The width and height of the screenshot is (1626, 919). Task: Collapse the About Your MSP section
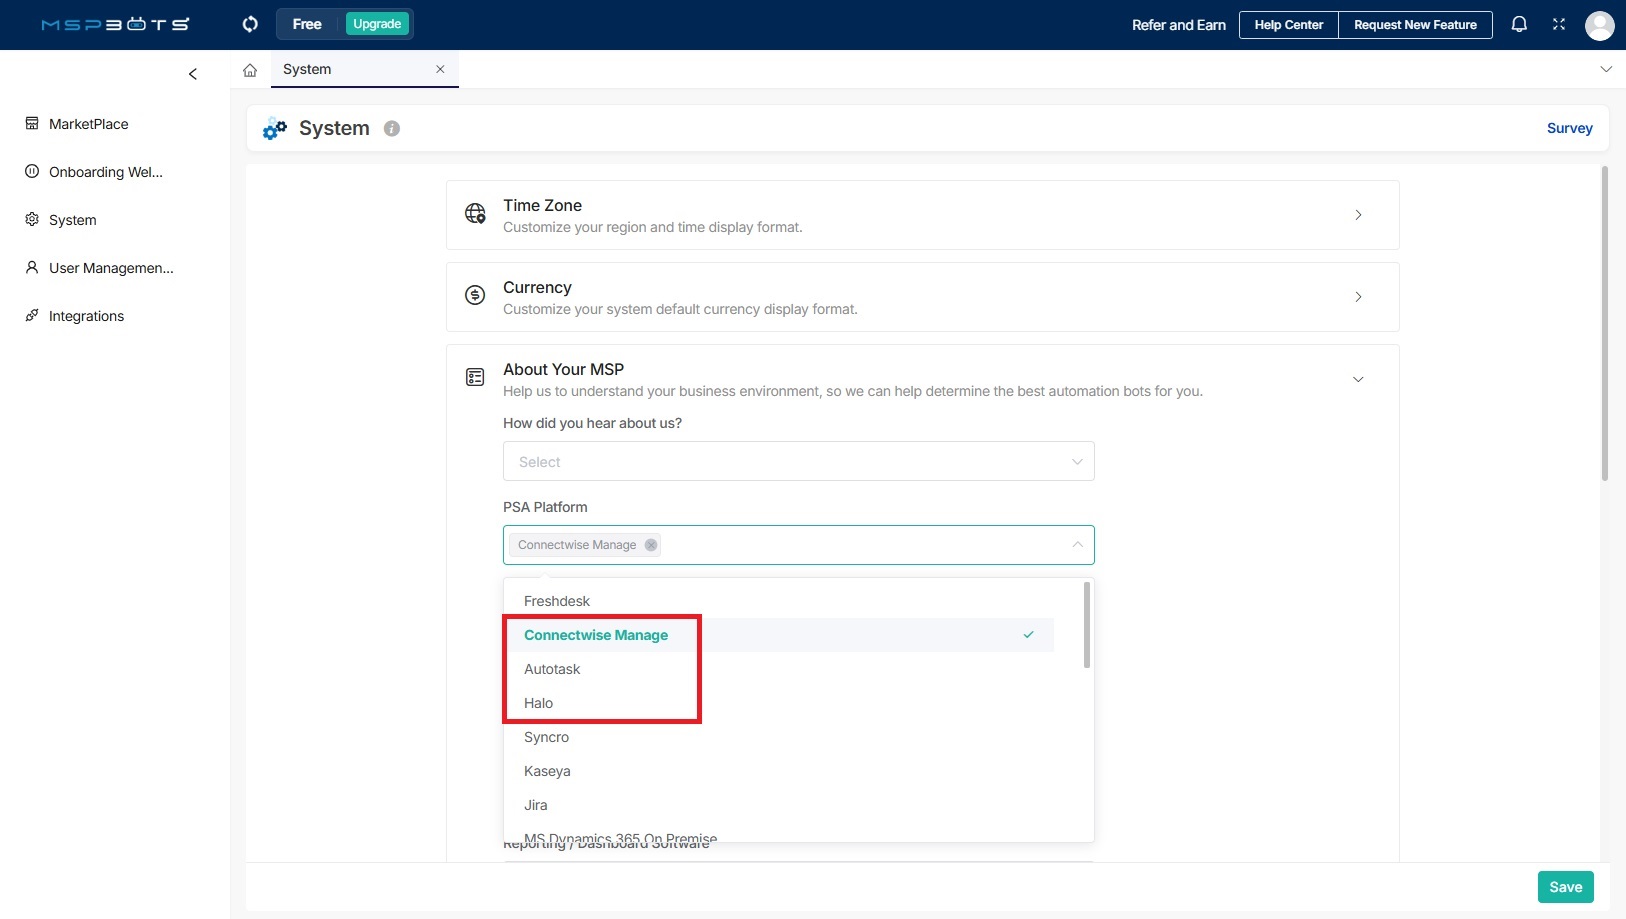point(1357,379)
